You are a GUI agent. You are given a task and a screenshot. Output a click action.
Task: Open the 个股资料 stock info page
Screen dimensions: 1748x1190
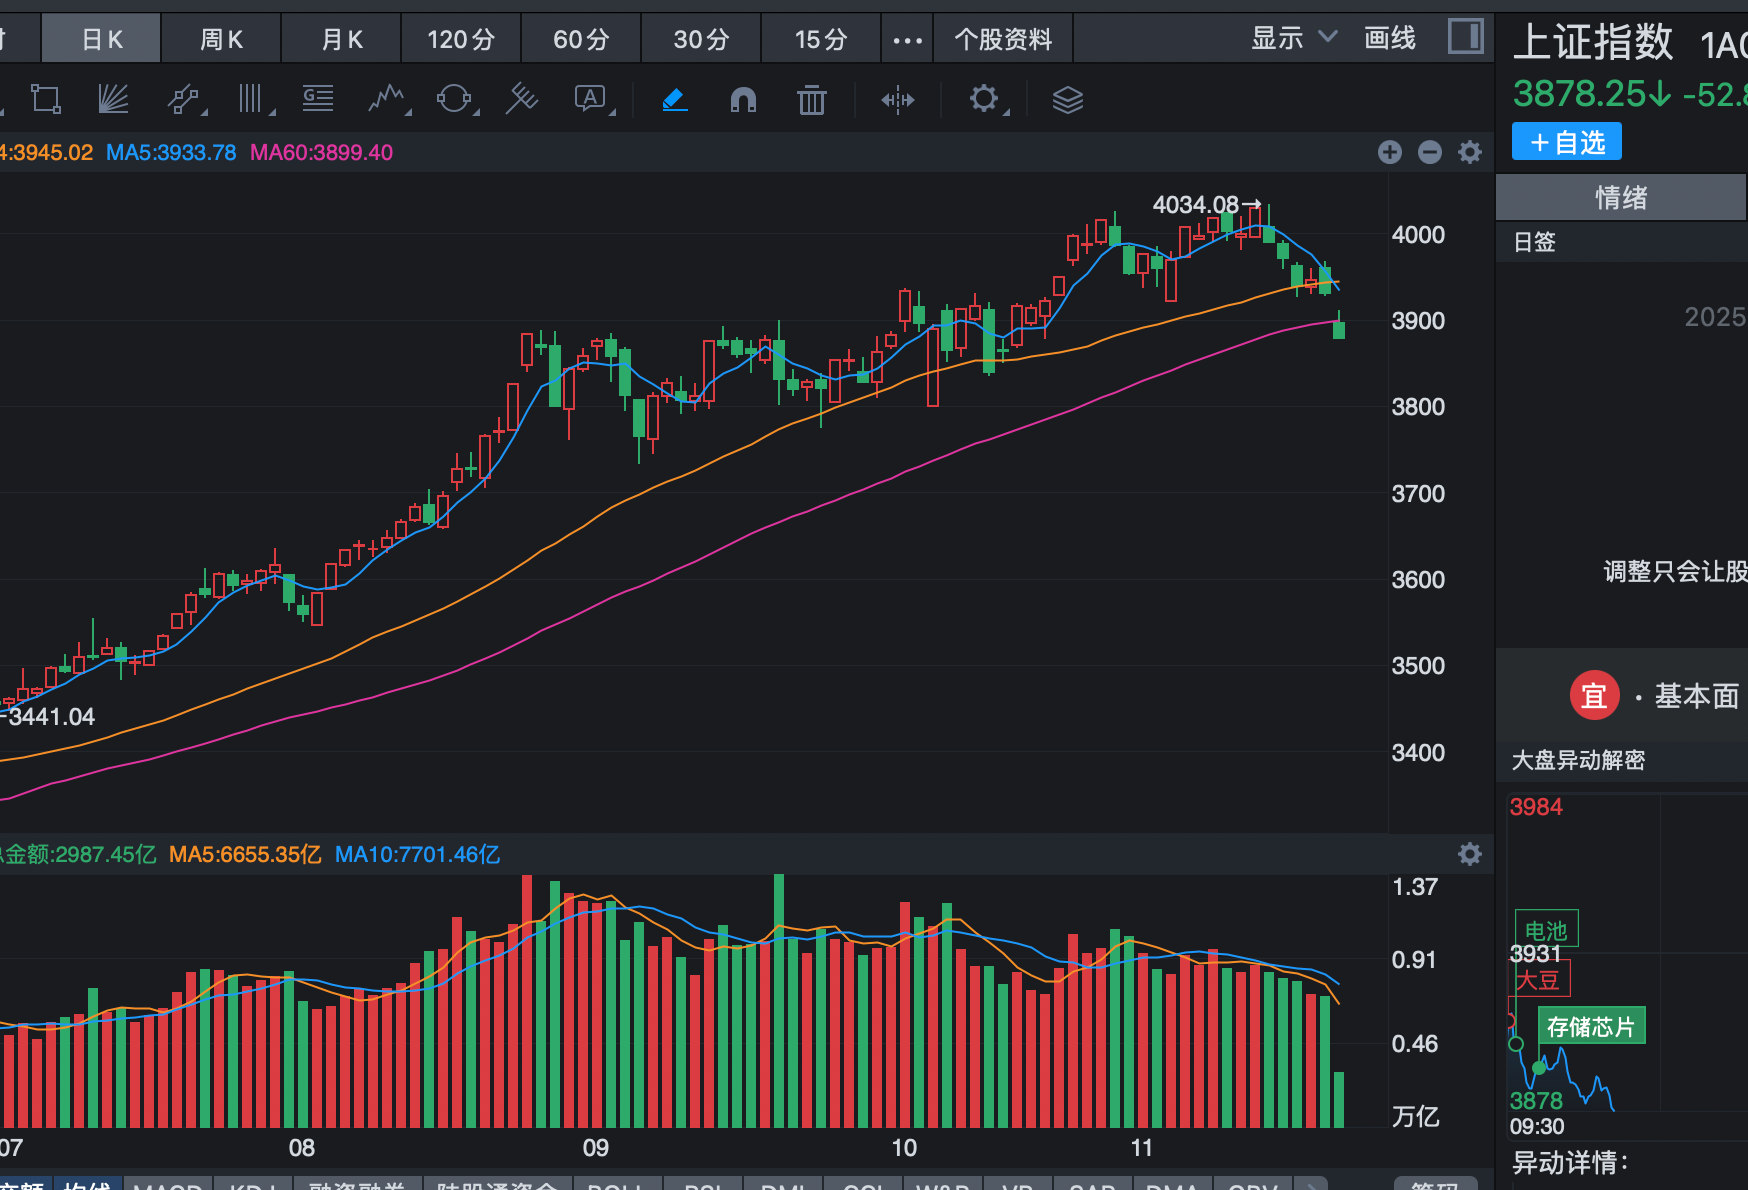pyautogui.click(x=1003, y=39)
